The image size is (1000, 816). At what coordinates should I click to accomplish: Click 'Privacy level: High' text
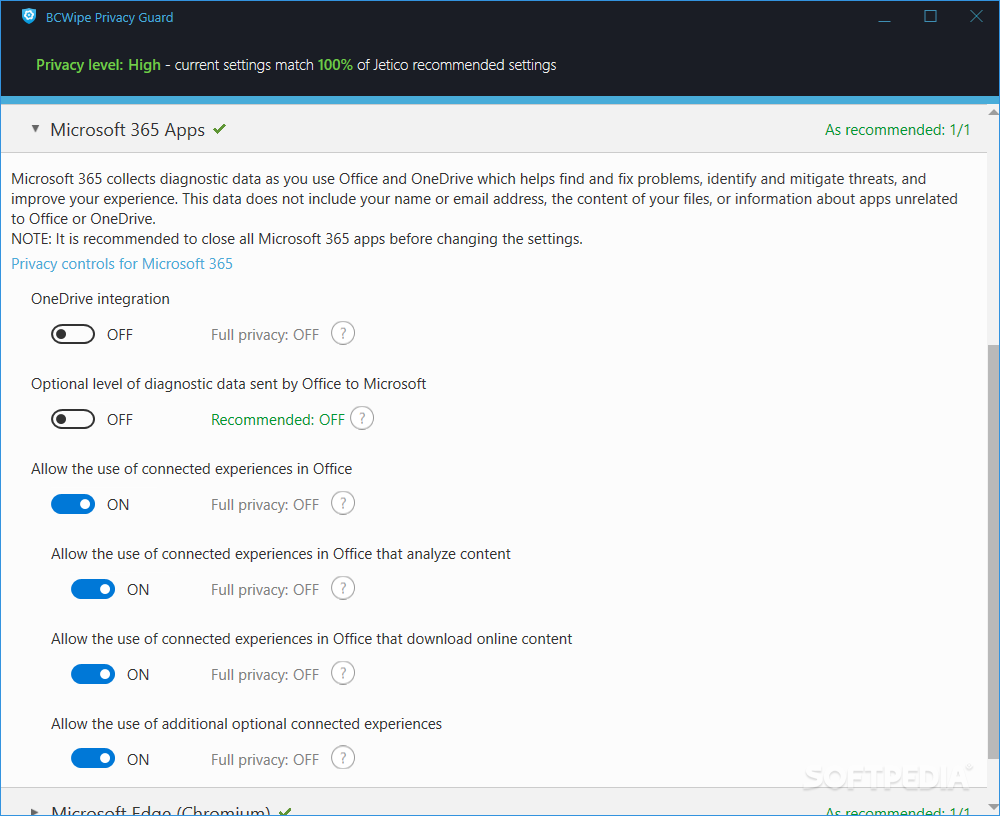pyautogui.click(x=98, y=65)
